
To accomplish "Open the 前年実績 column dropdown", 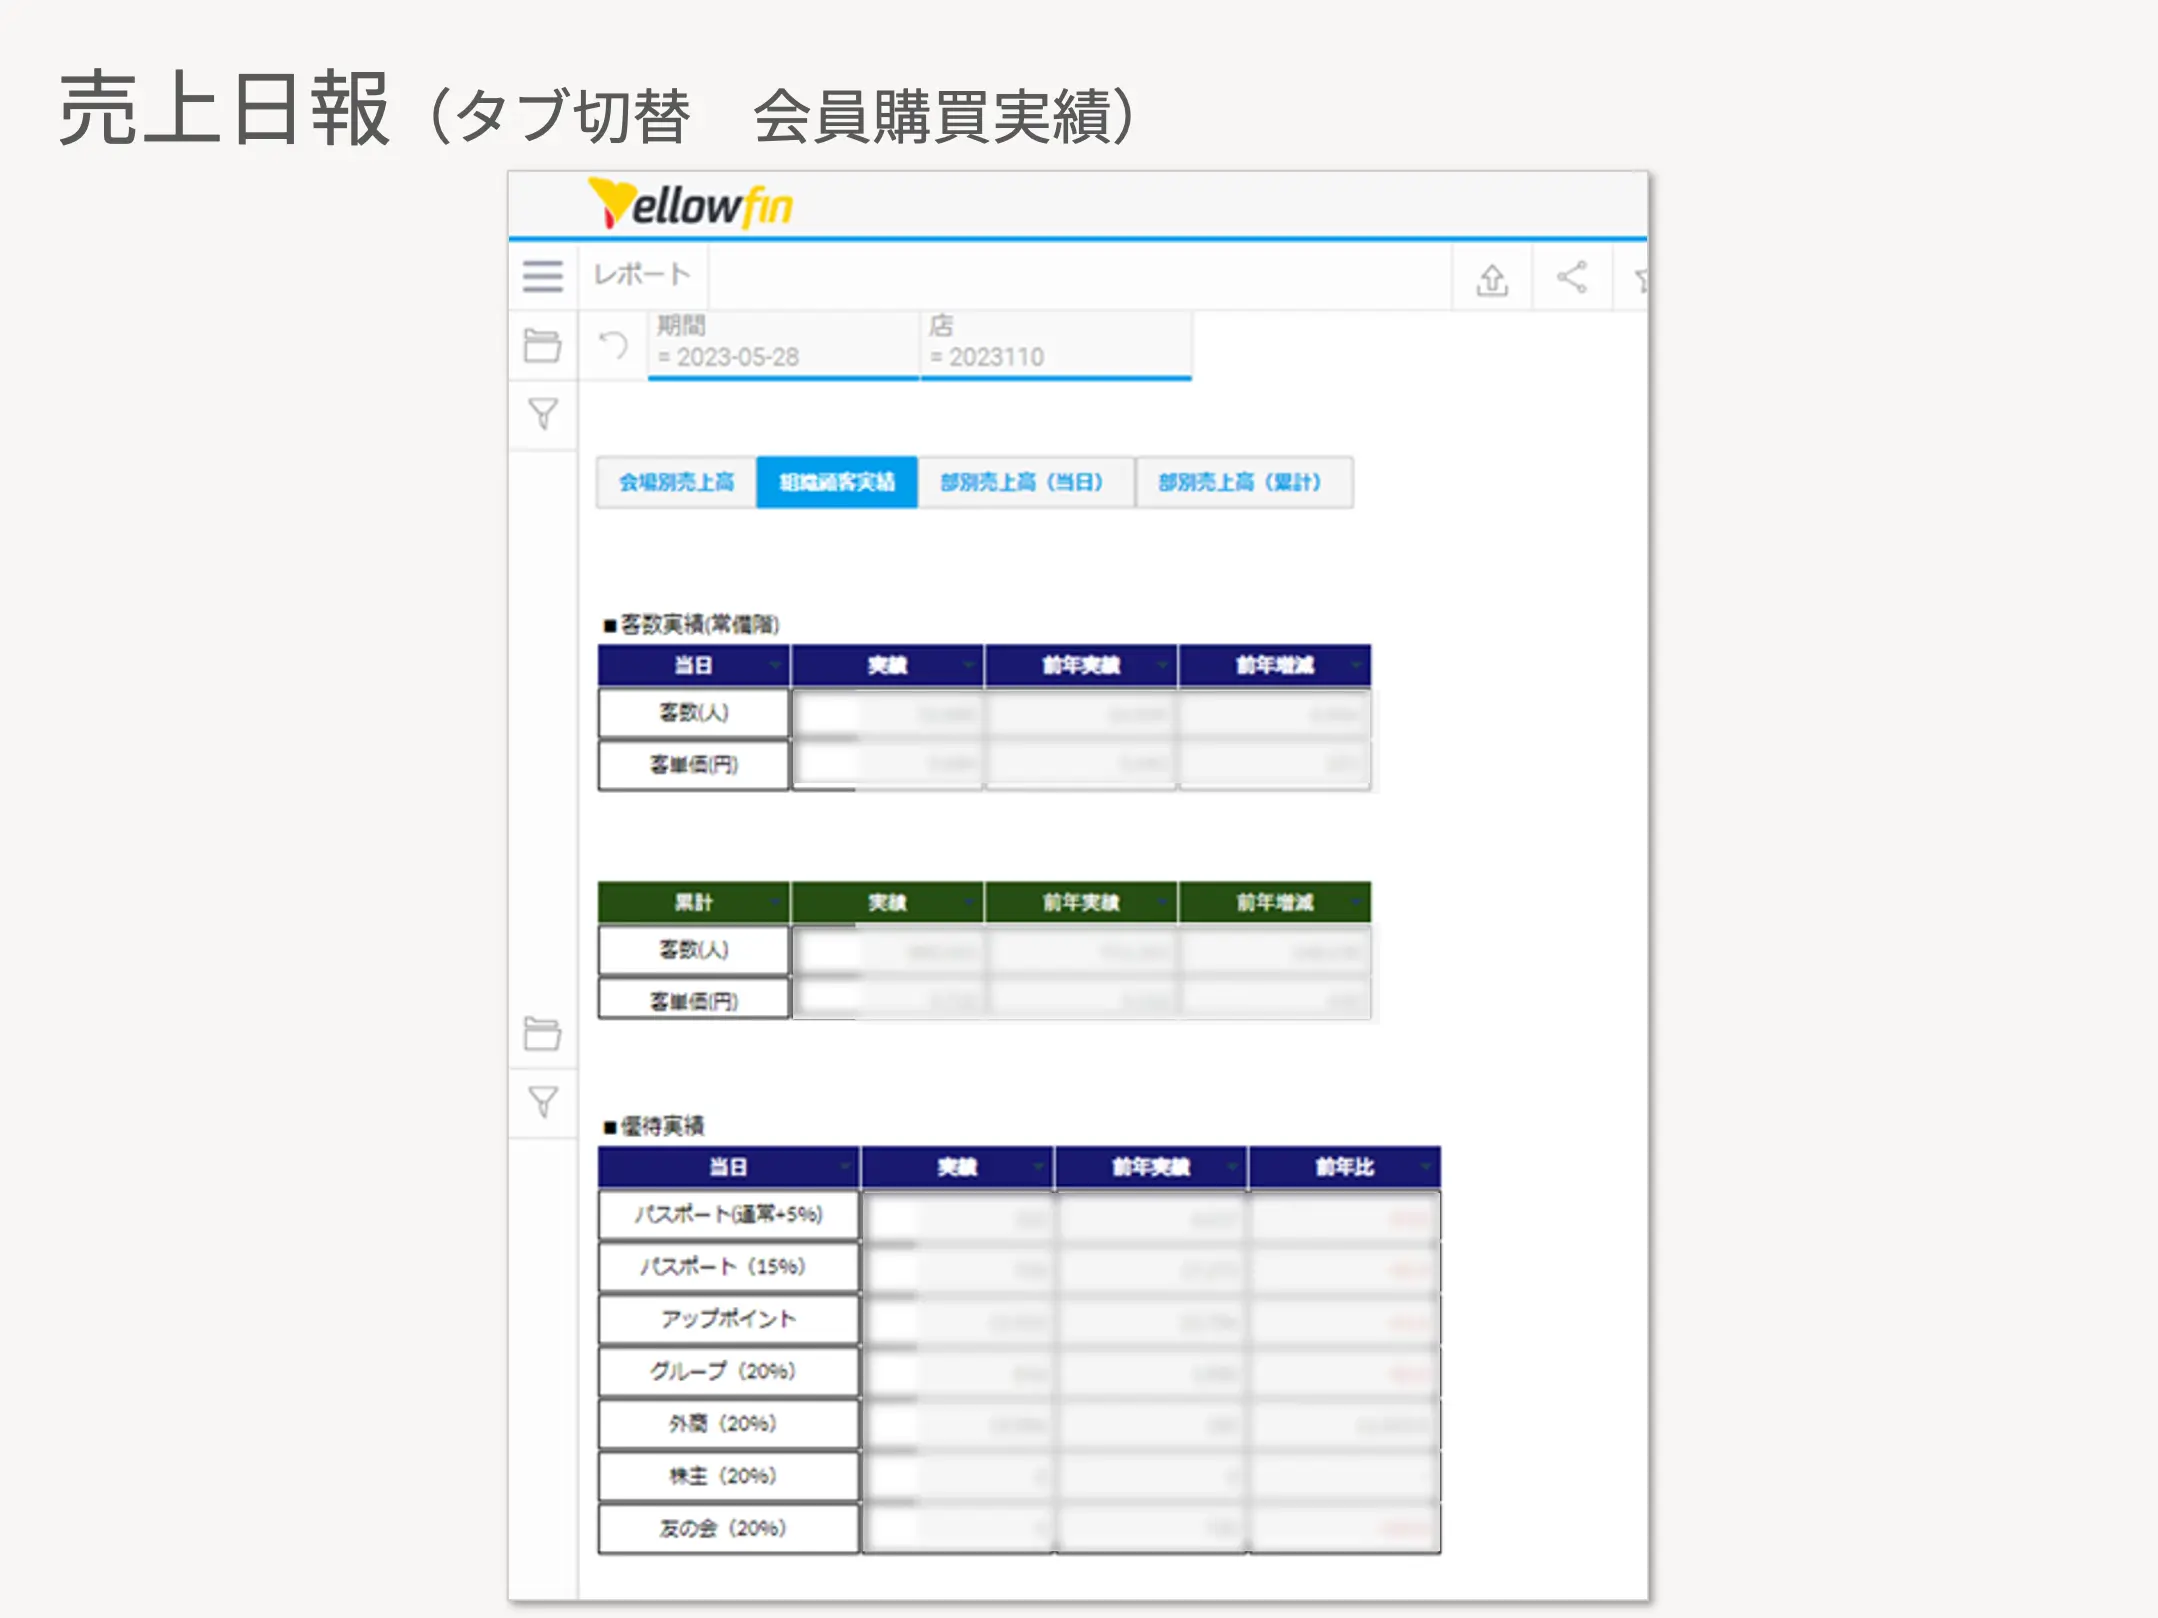I will pos(1161,665).
